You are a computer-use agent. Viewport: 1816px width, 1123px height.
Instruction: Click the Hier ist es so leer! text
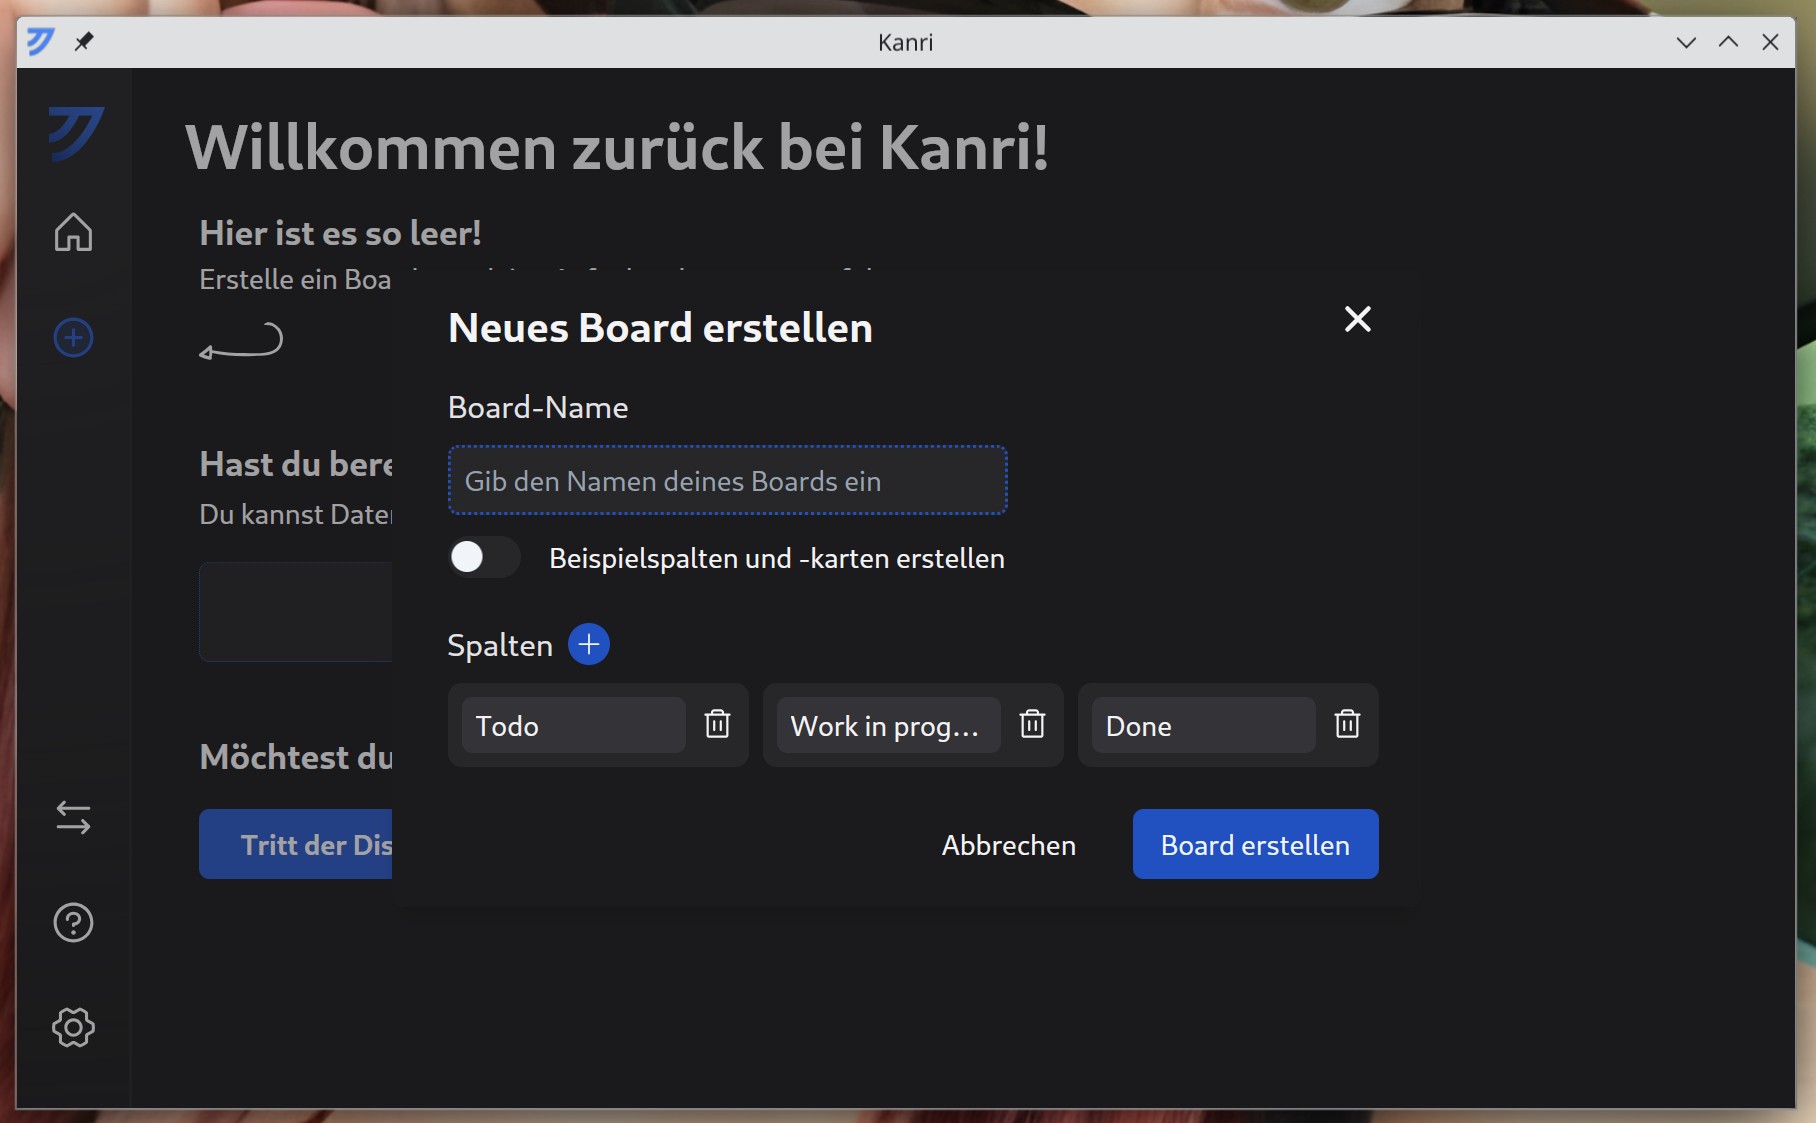pos(340,233)
